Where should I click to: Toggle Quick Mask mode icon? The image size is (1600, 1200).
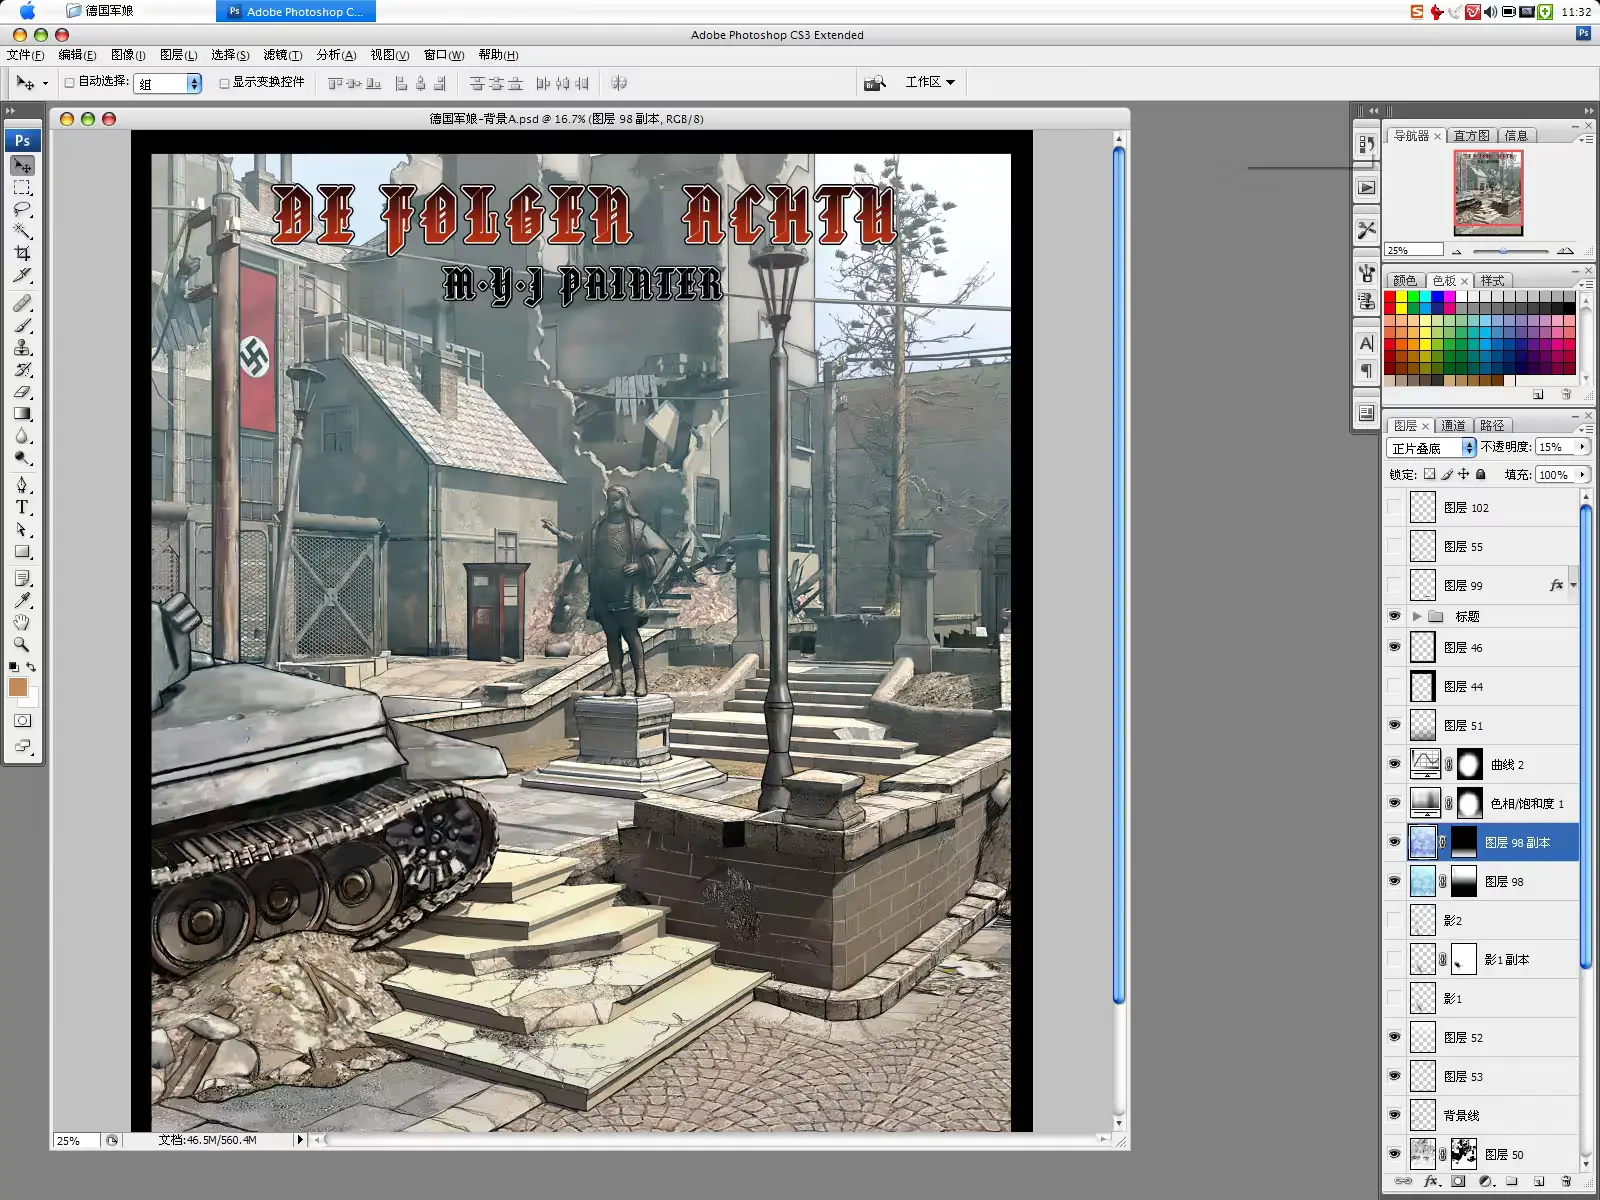pyautogui.click(x=22, y=720)
